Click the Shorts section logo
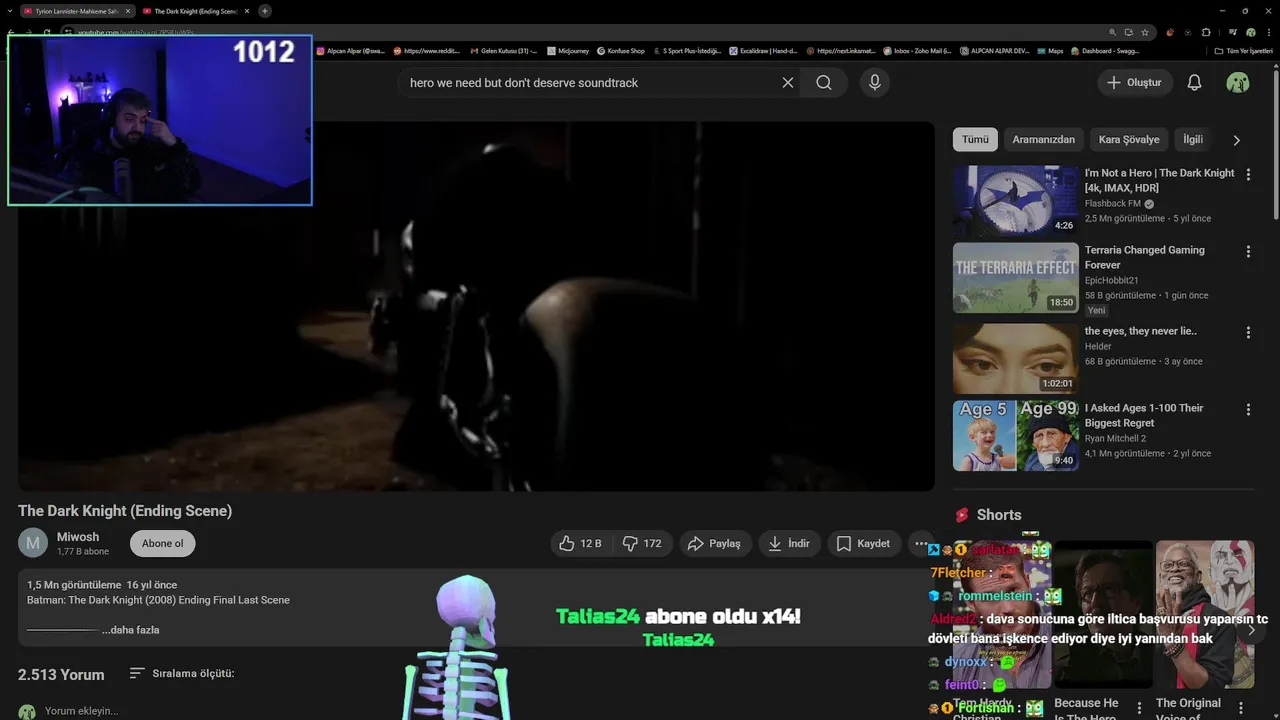 pos(962,515)
